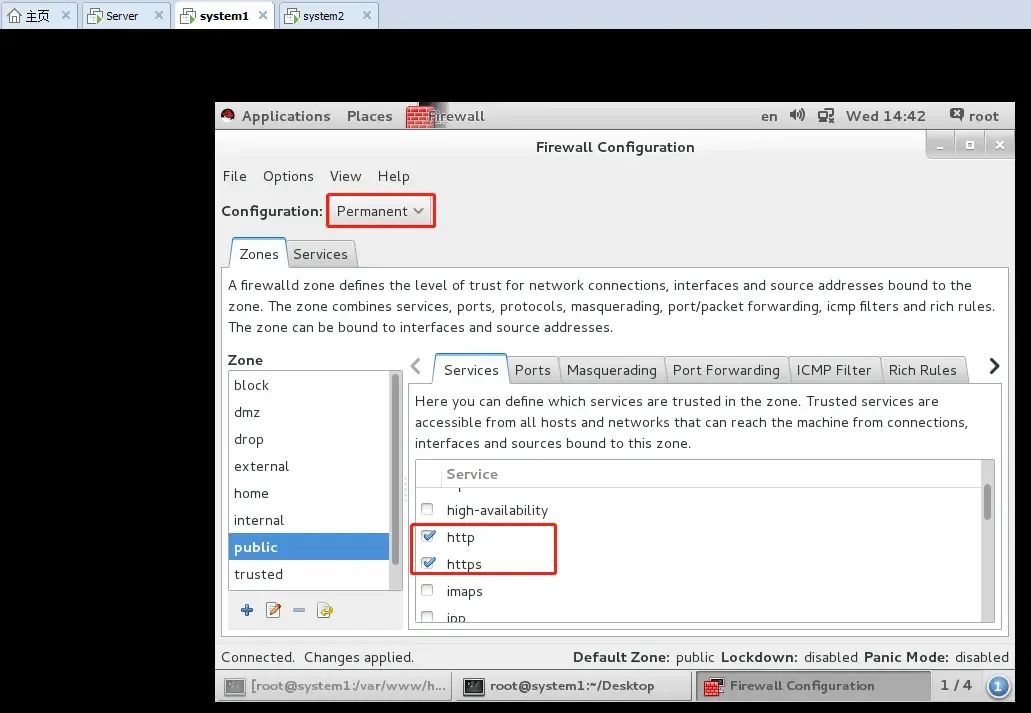Screen dimensions: 1031x713
Task: Select the zone Services sub-tab
Action: [x=471, y=370]
